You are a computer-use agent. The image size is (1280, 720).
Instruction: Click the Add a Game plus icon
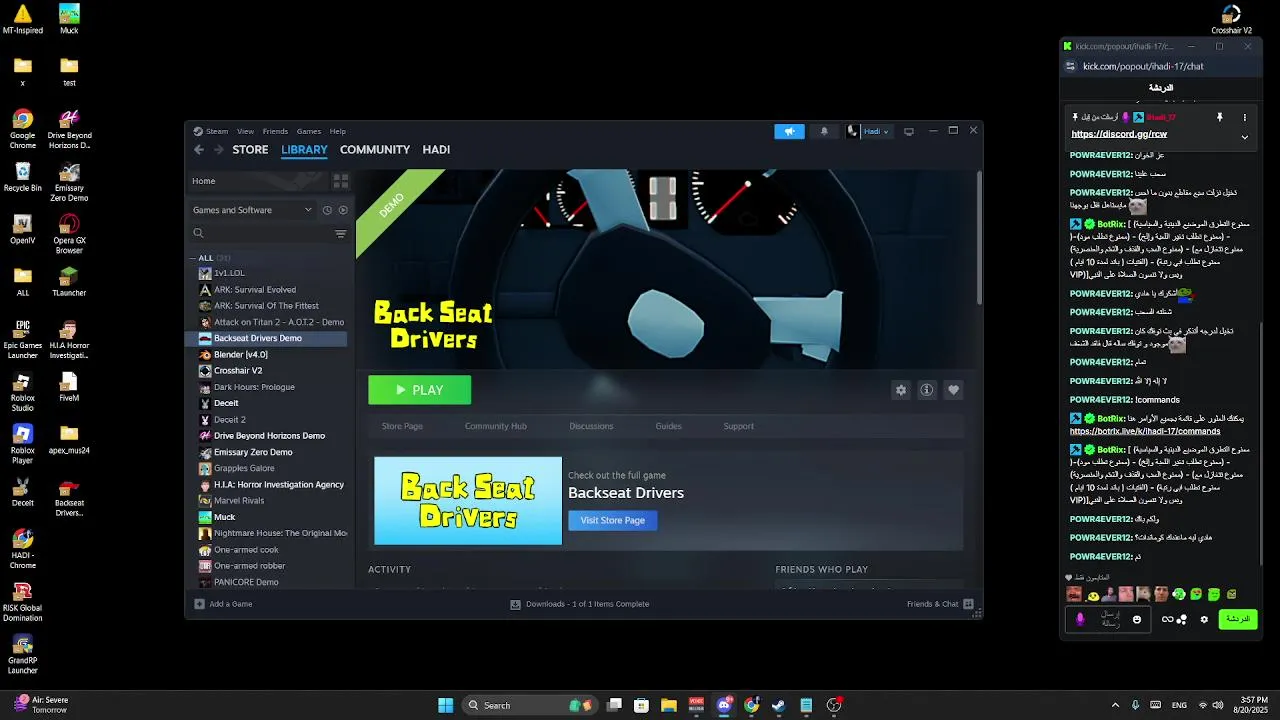[199, 604]
